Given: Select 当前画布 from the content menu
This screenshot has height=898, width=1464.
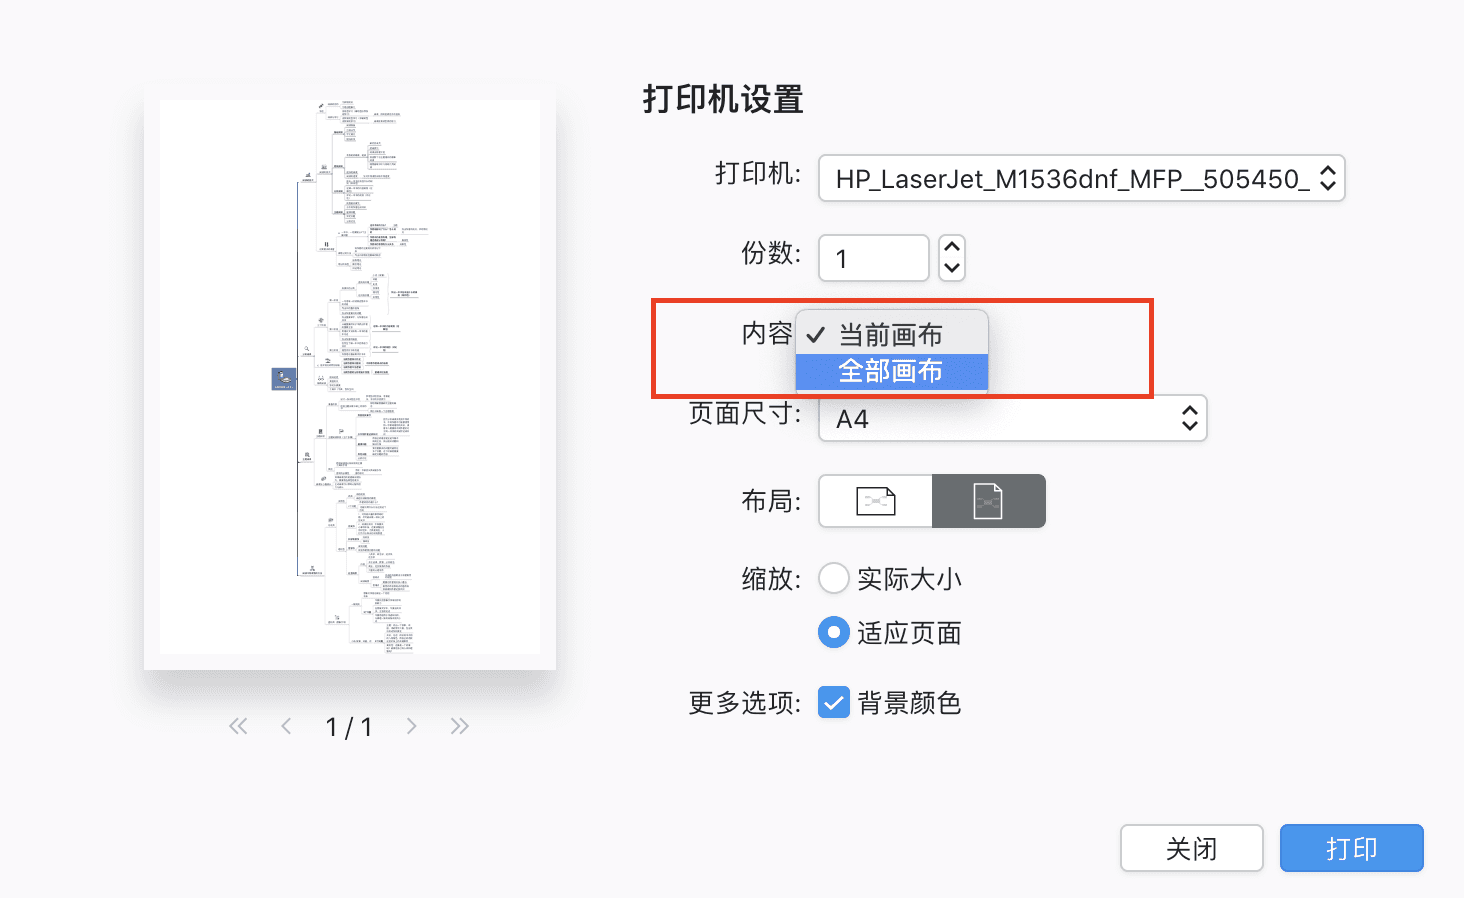Looking at the screenshot, I should [891, 334].
